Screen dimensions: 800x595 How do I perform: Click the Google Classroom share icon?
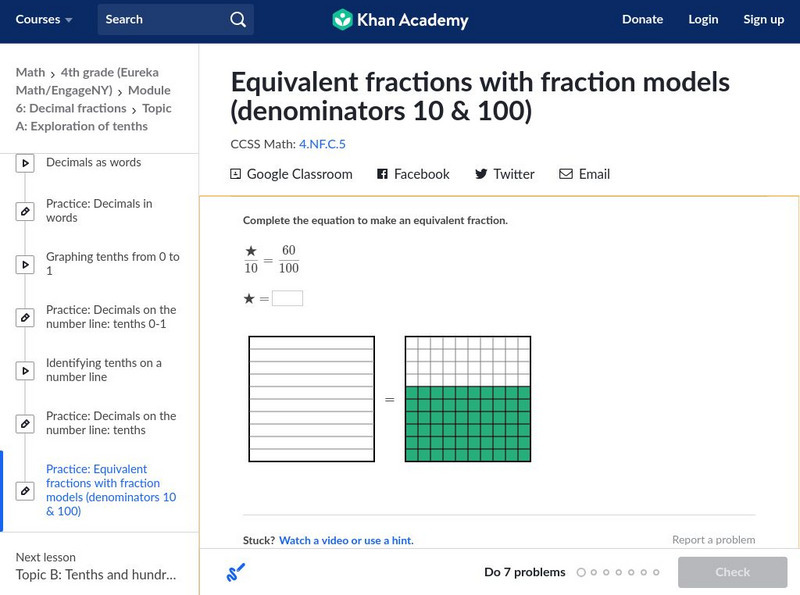coord(236,174)
